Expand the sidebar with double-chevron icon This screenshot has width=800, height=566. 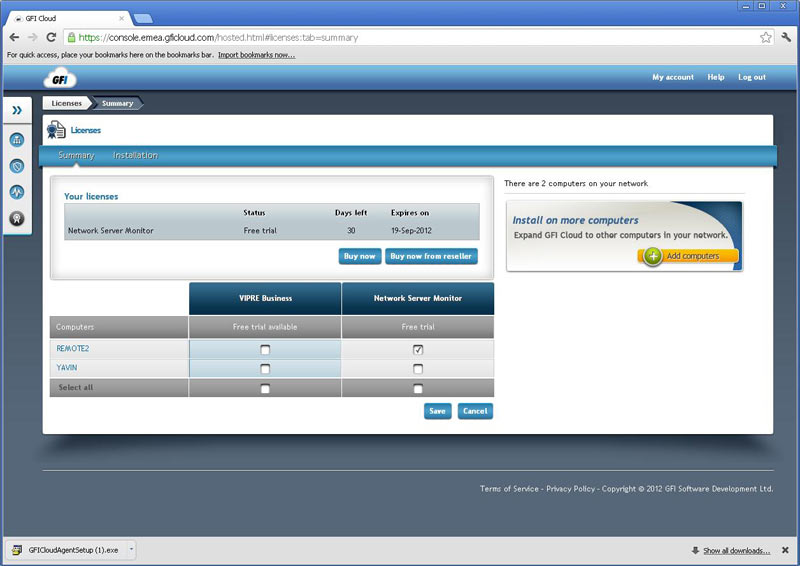(x=17, y=110)
